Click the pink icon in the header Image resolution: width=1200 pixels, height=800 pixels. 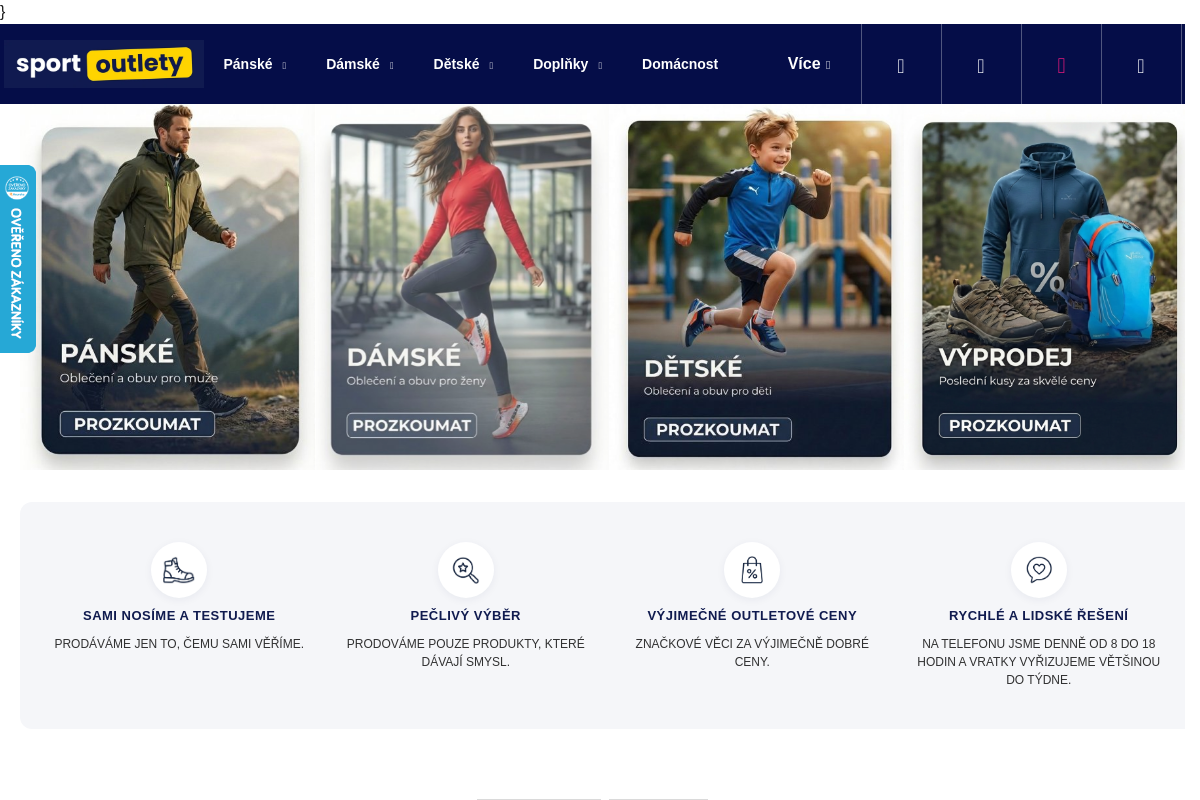(x=1061, y=66)
